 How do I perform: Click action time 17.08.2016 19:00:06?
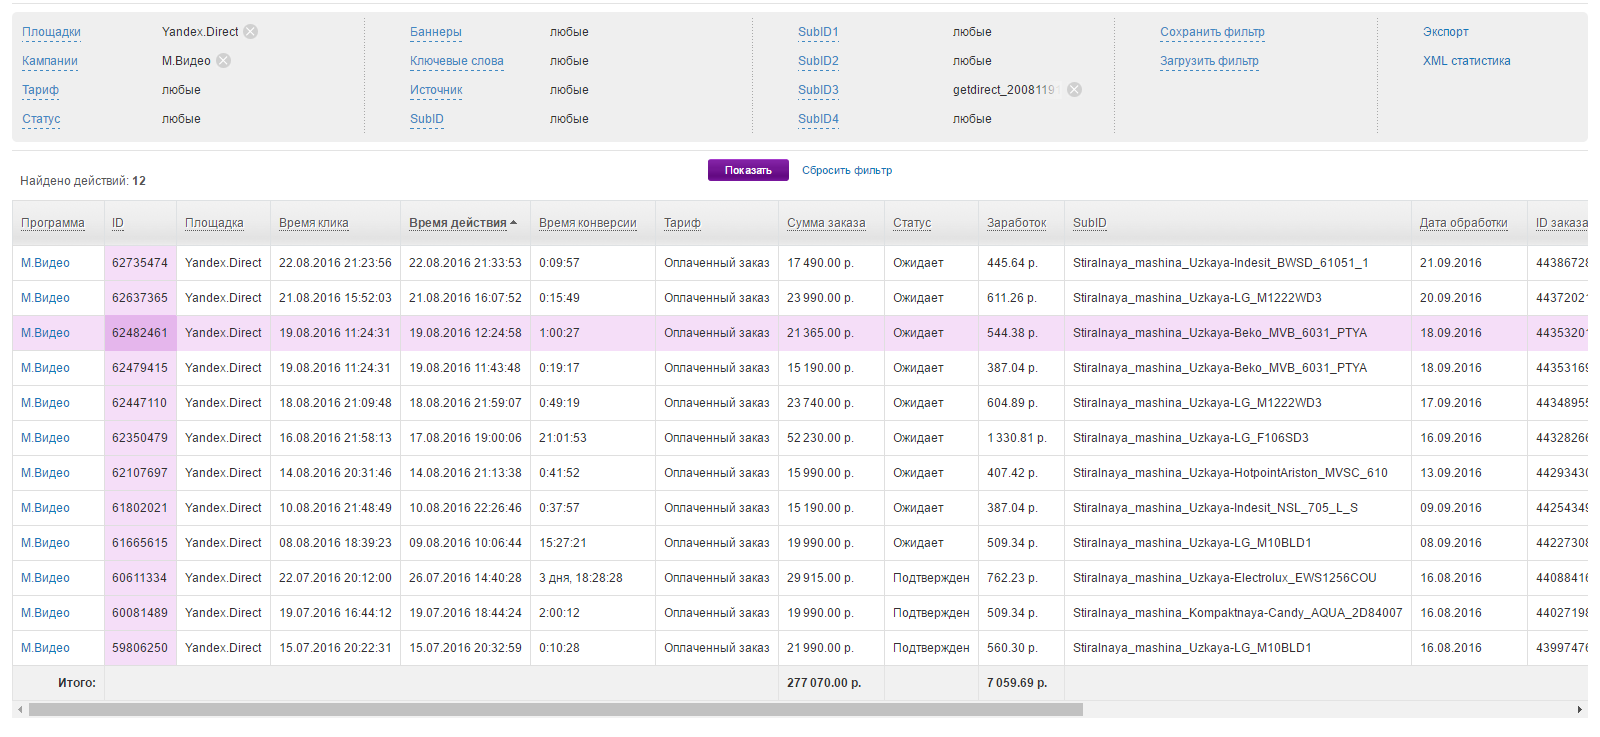pos(465,438)
